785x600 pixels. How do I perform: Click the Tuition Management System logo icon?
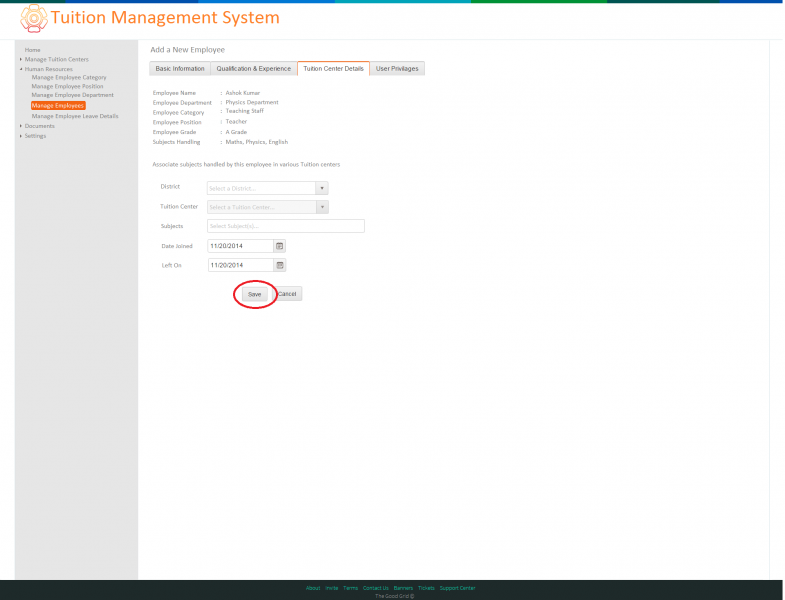[34, 19]
